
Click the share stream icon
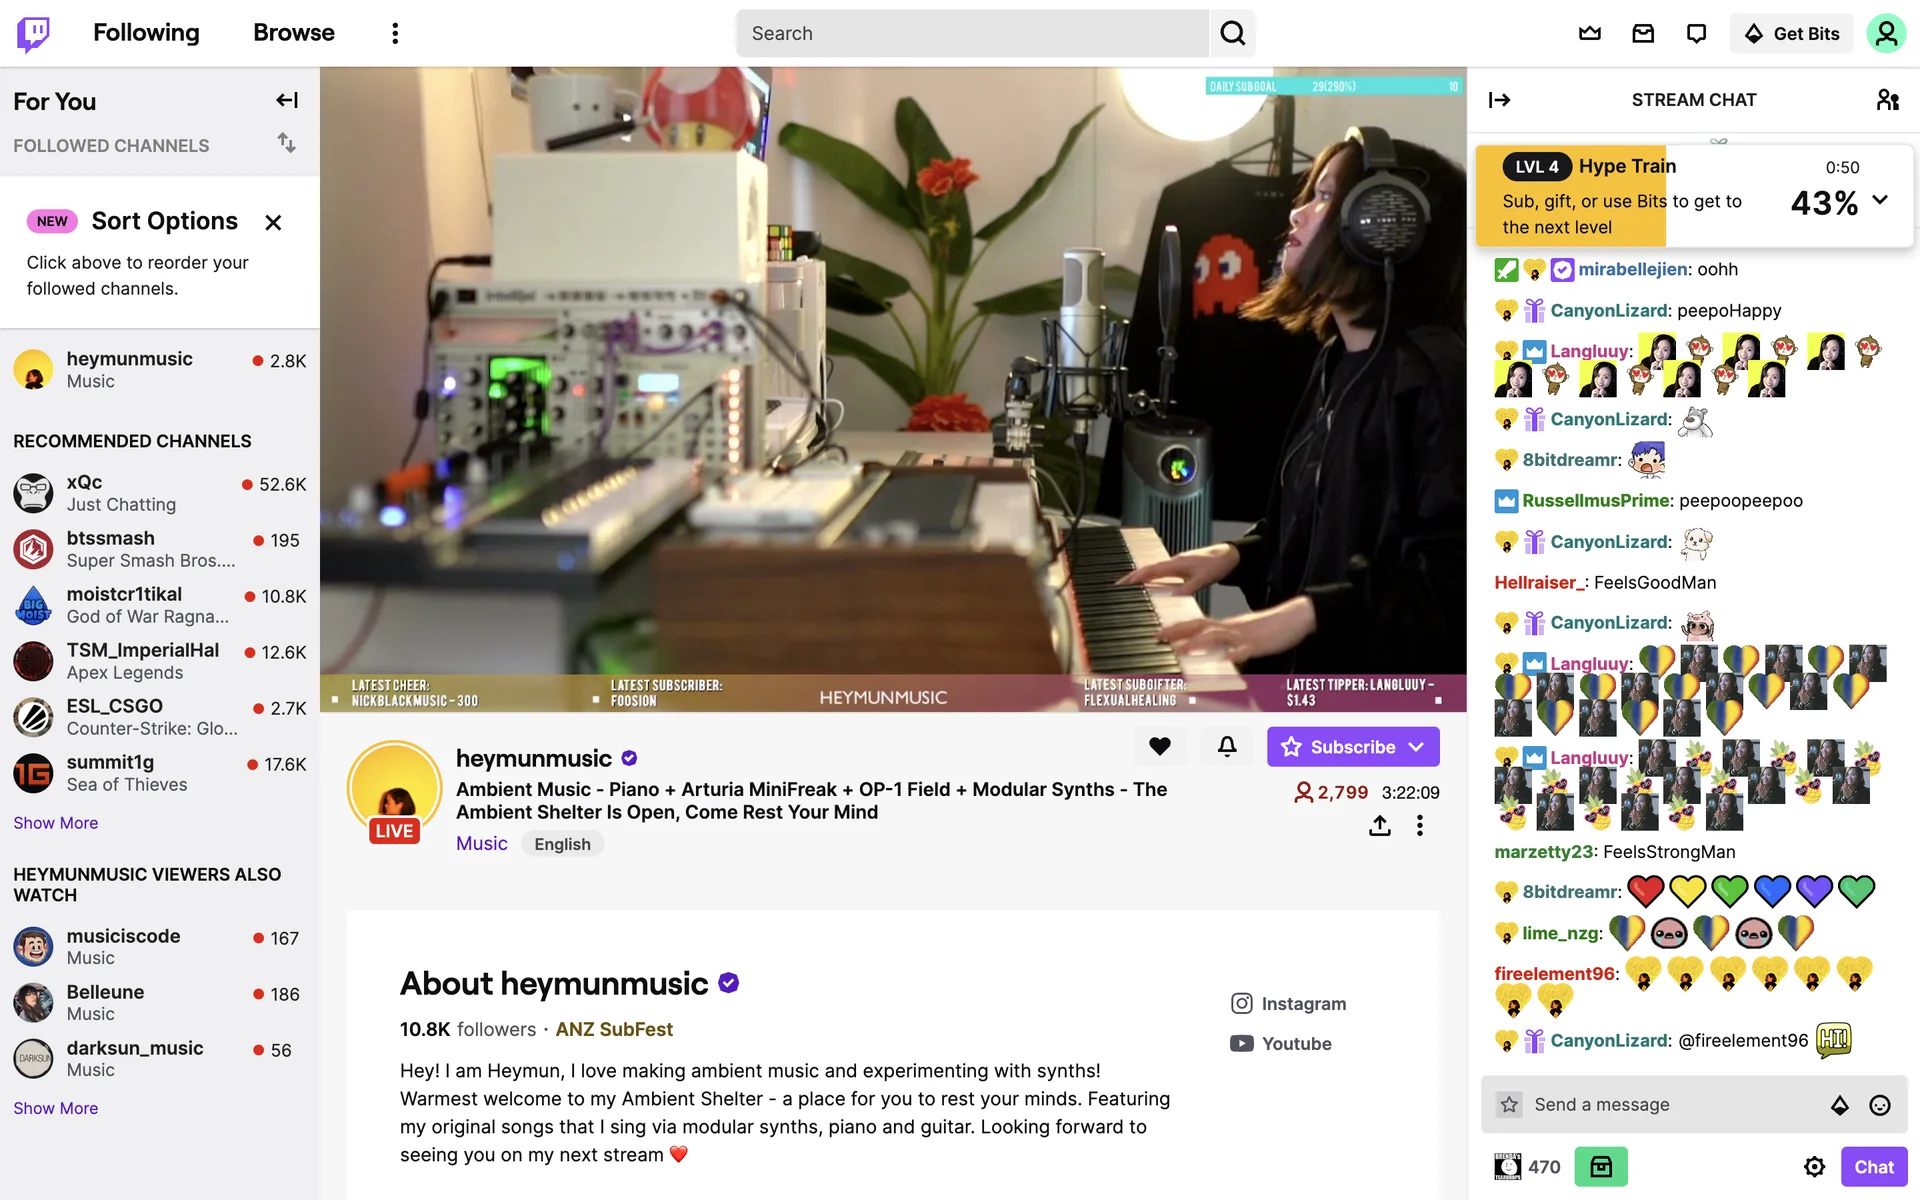click(1380, 825)
